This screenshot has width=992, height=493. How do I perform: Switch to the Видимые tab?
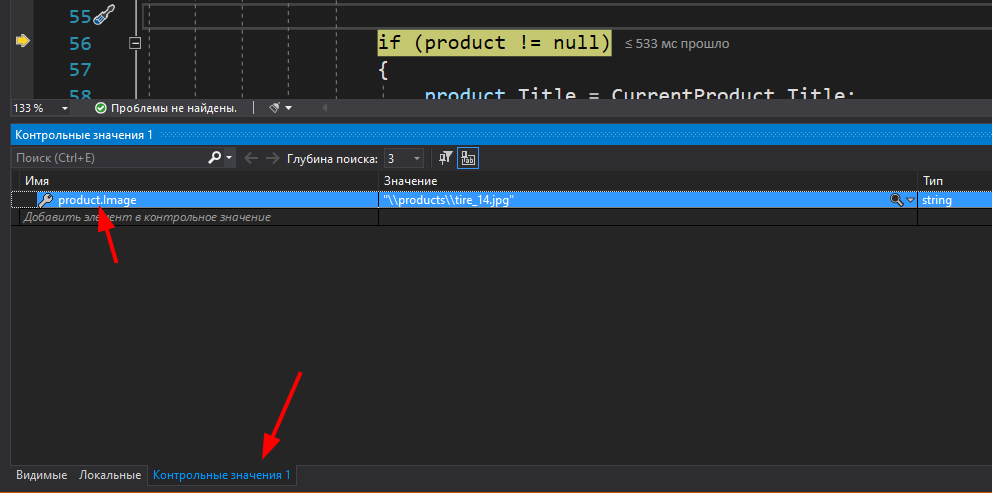[x=41, y=475]
